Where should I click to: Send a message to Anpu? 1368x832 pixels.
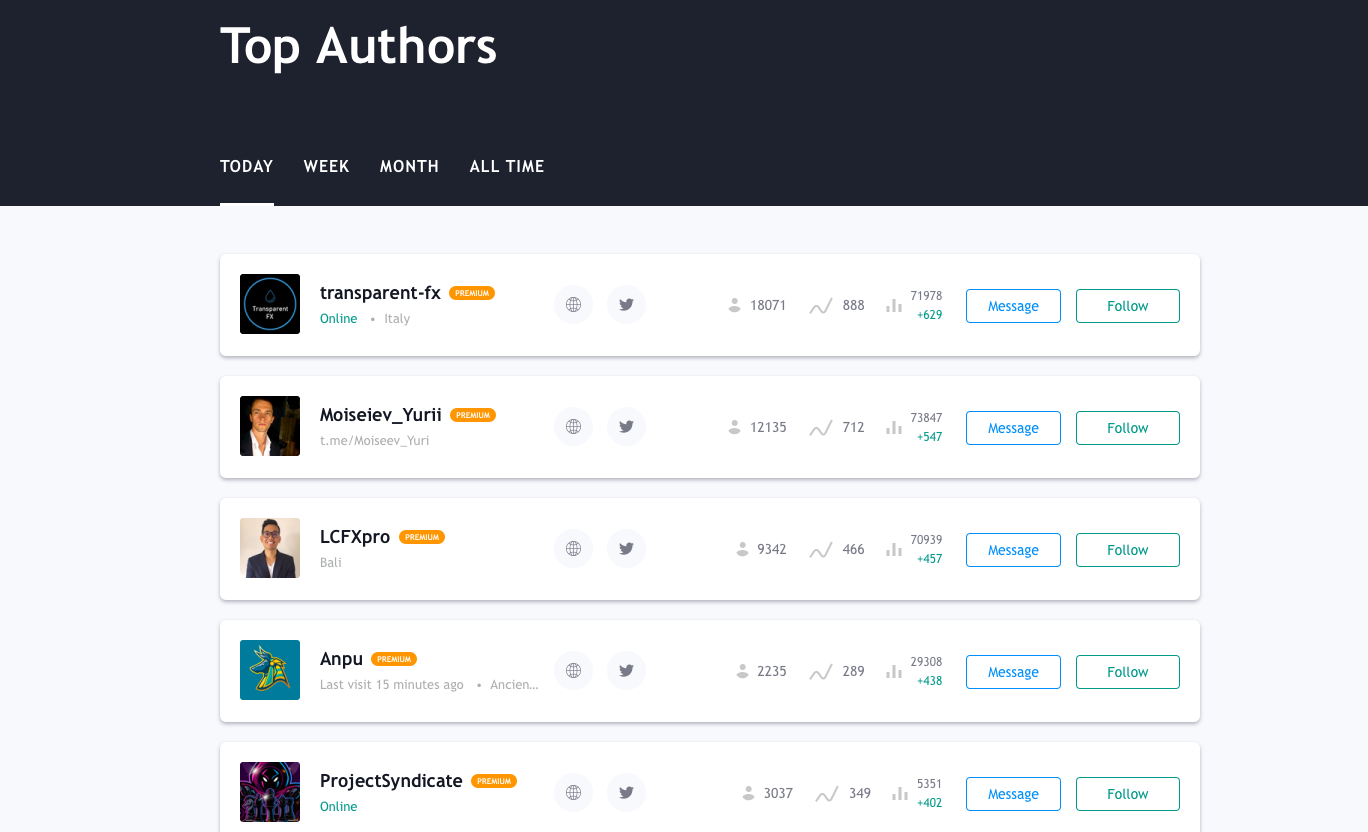pos(1012,672)
